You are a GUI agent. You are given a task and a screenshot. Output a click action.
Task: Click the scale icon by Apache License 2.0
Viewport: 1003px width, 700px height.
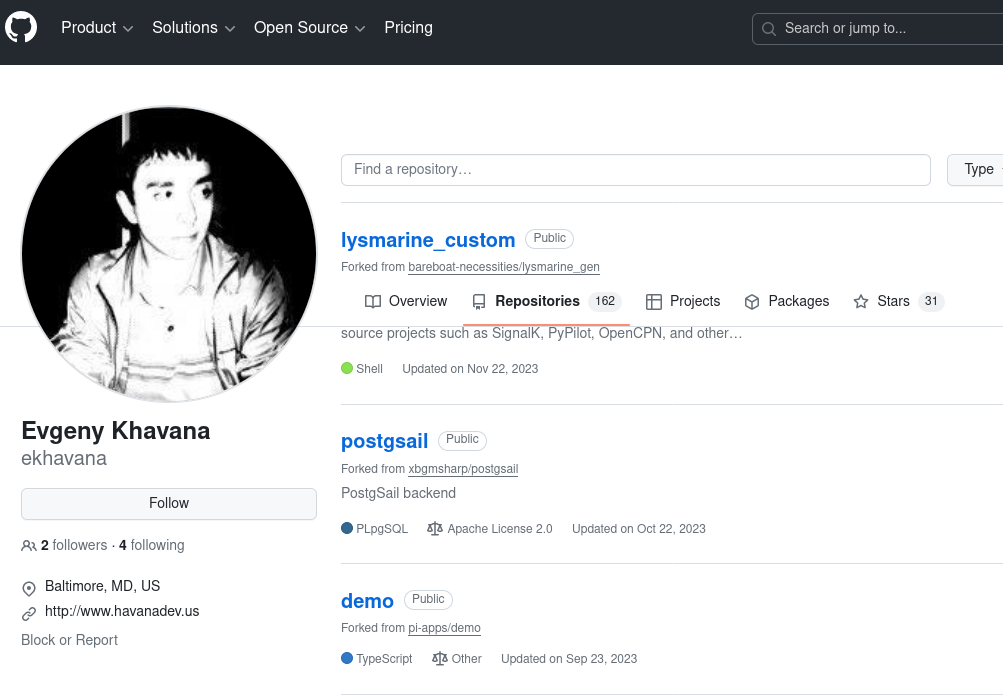point(434,529)
